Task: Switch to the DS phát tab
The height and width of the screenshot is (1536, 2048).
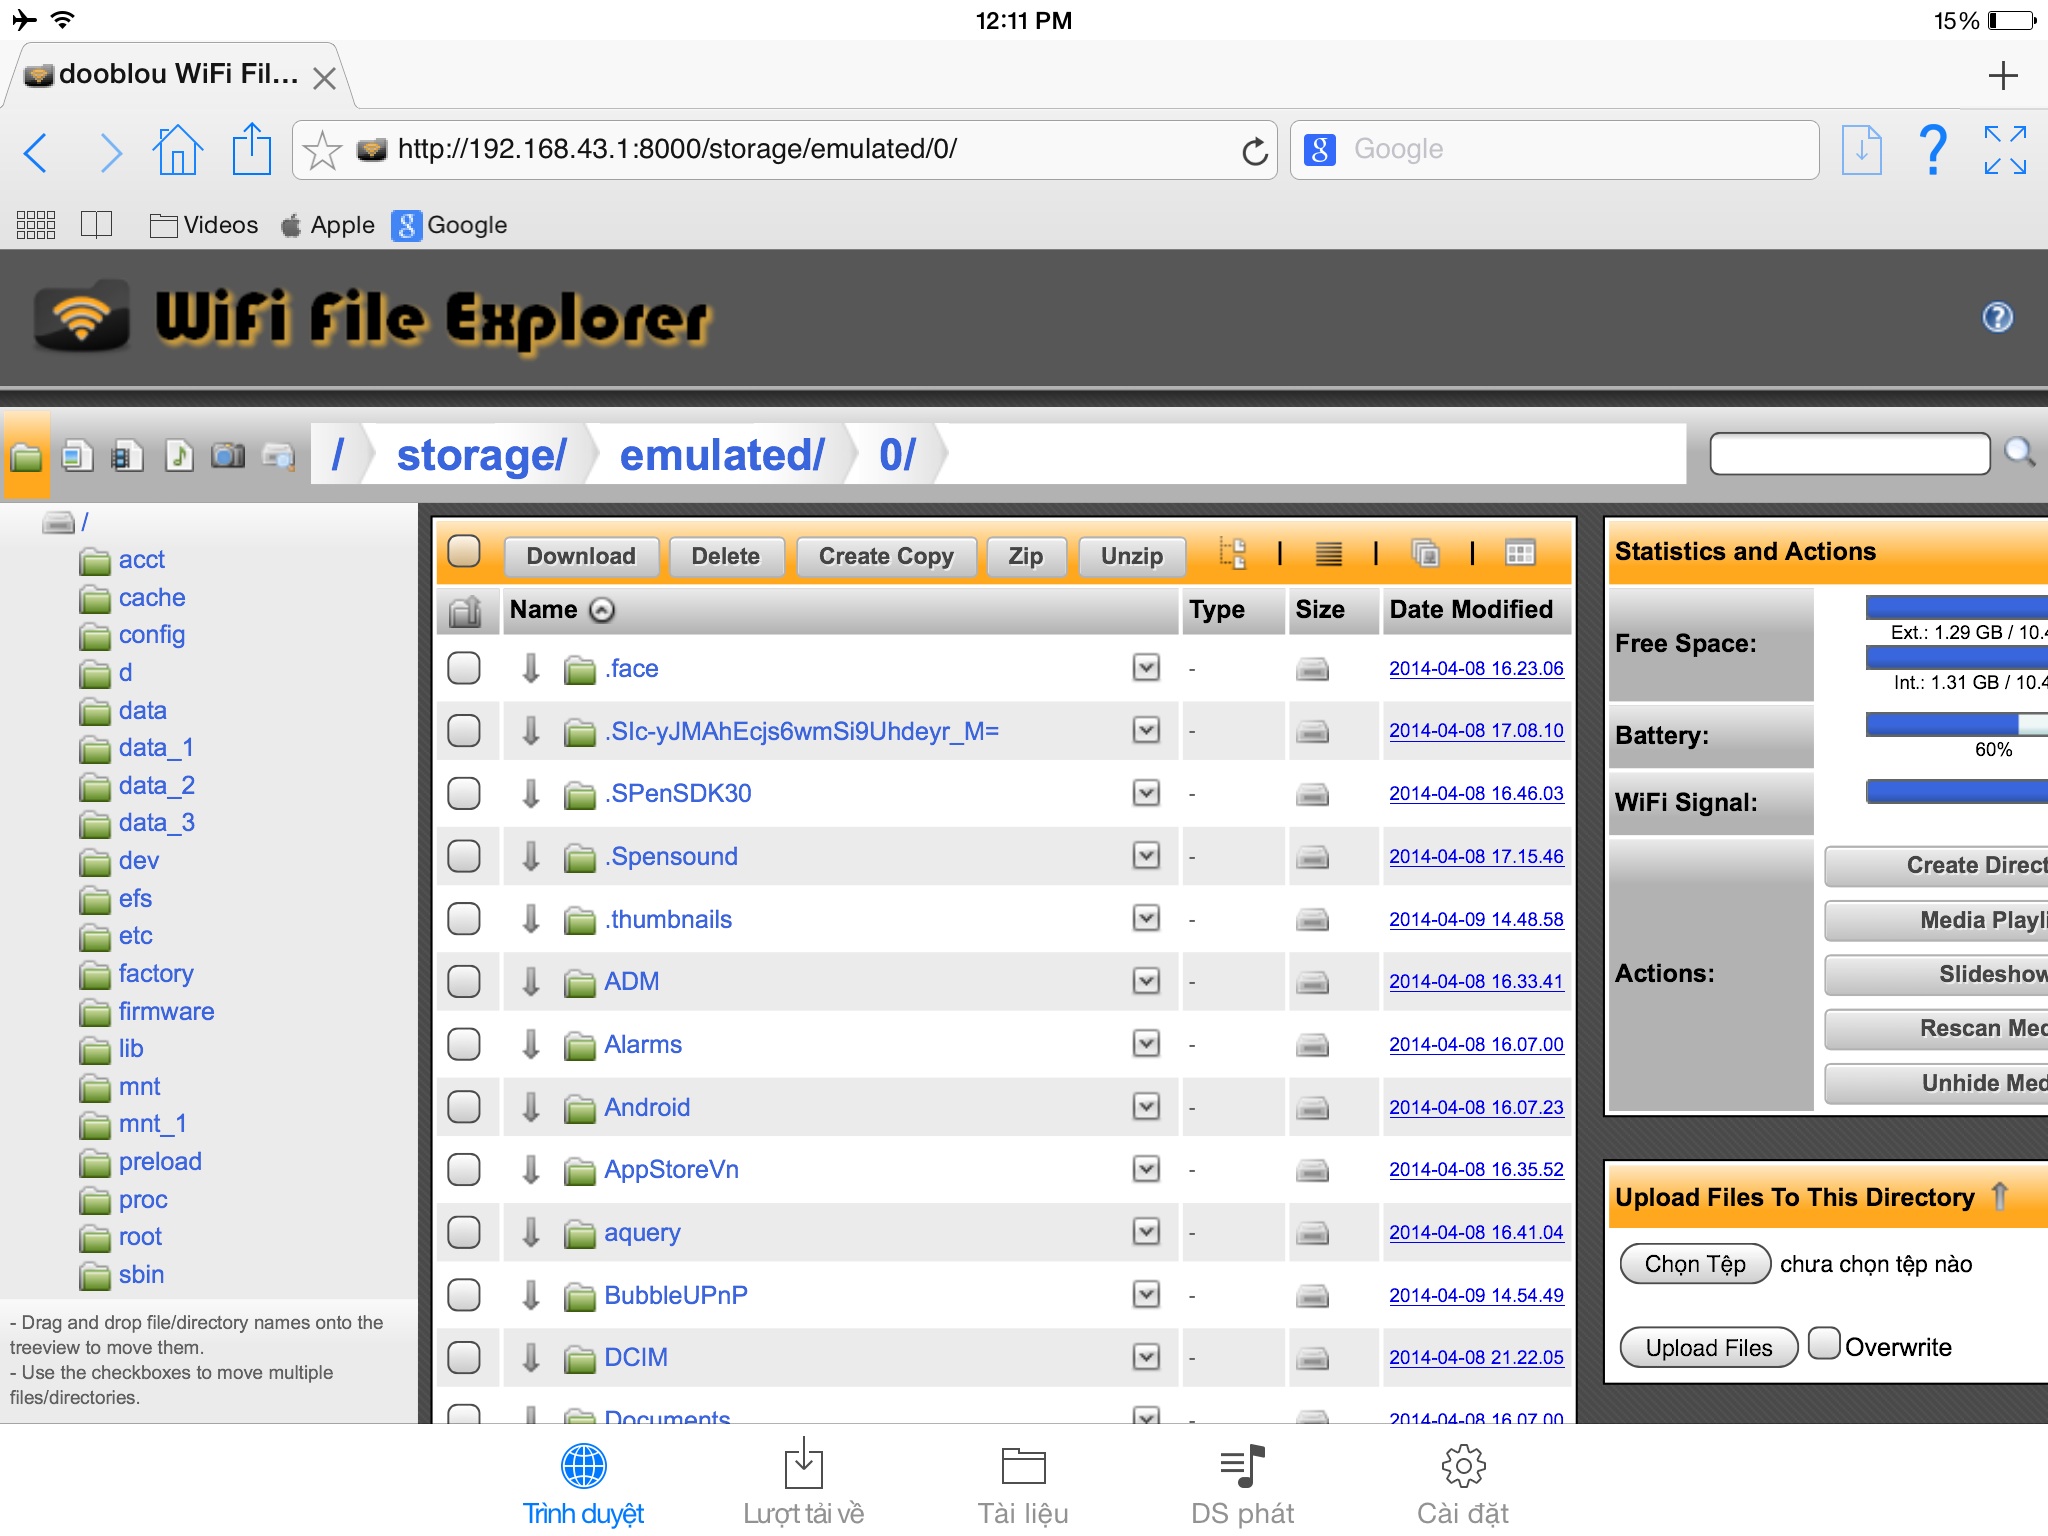Action: [1242, 1484]
